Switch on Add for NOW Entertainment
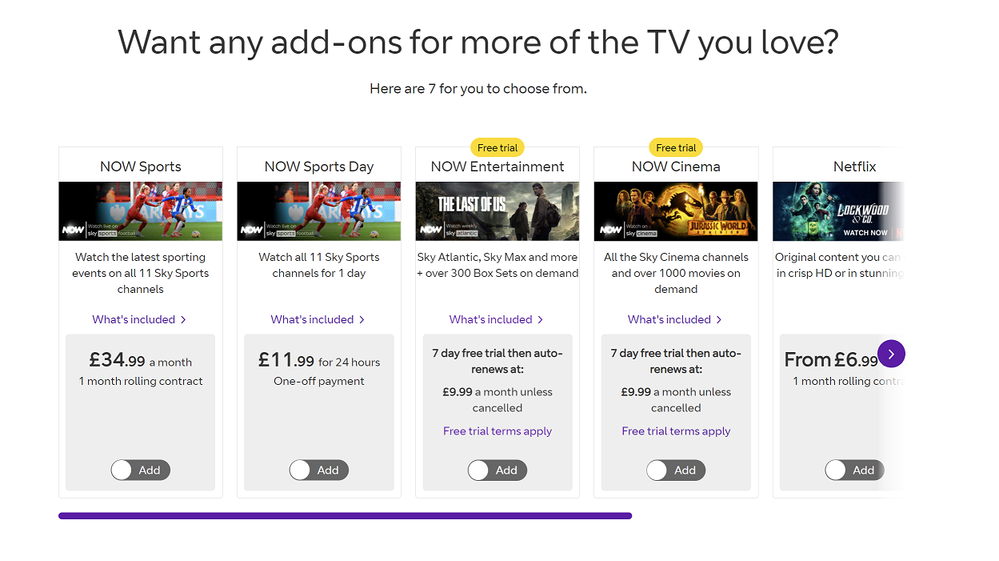The height and width of the screenshot is (561, 999). point(497,470)
